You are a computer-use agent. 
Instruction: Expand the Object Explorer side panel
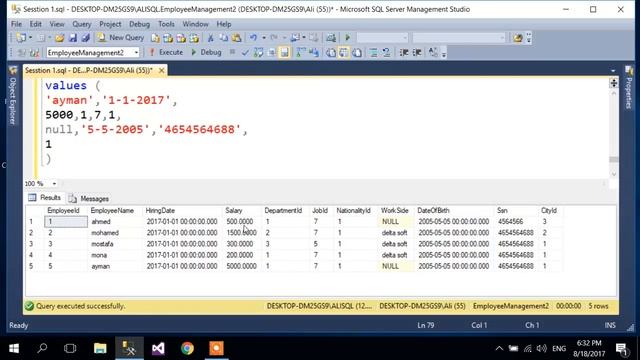(13, 95)
